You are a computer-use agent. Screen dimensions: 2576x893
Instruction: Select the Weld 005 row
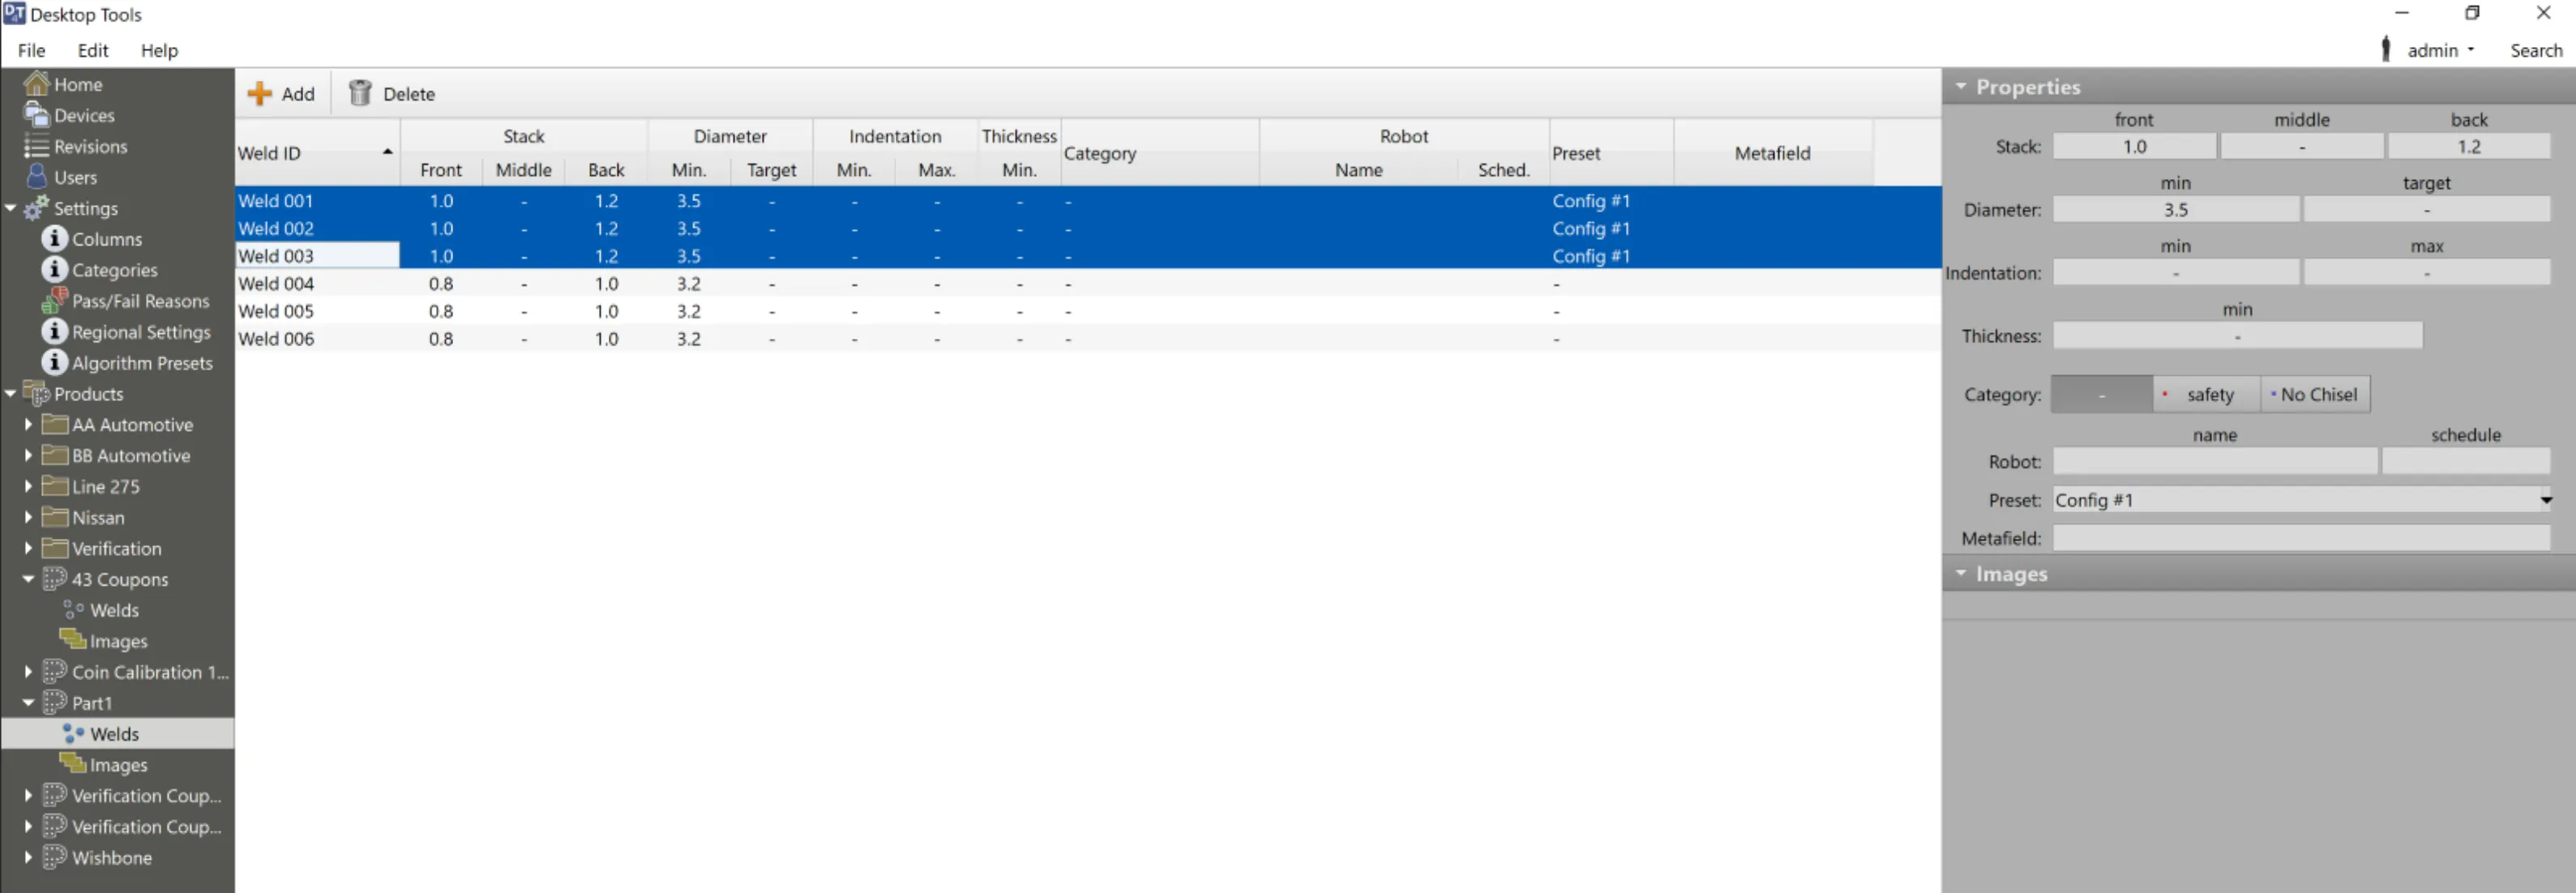click(x=1087, y=311)
